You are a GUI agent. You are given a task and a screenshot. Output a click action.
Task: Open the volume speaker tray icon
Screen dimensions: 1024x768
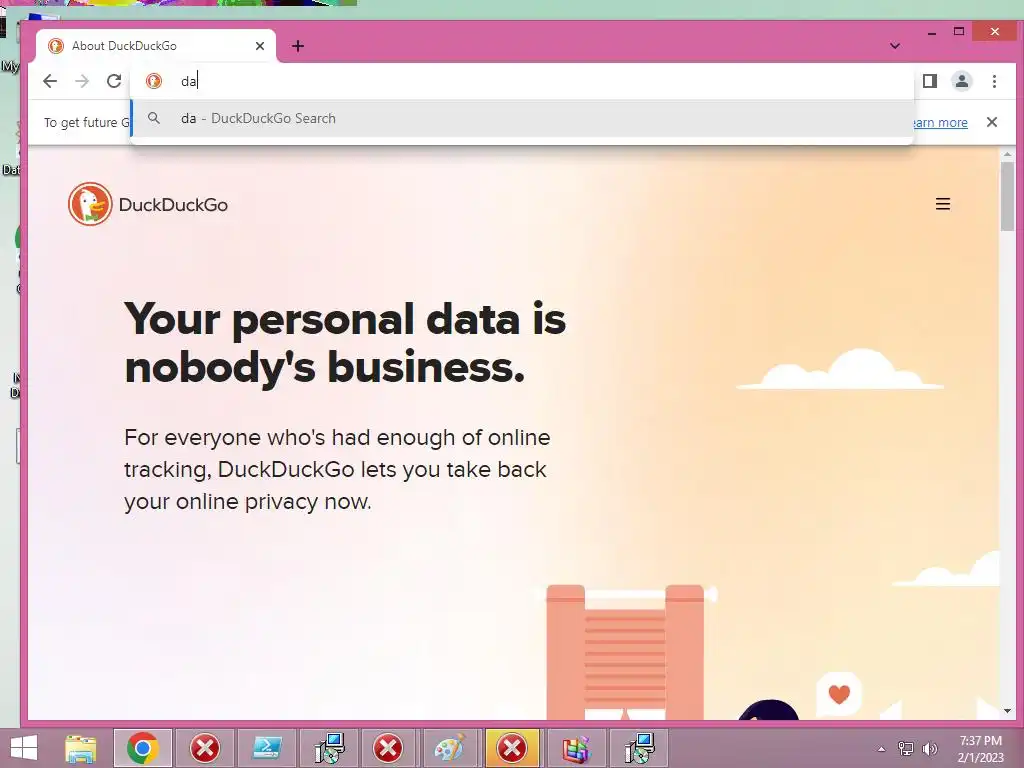pyautogui.click(x=929, y=748)
